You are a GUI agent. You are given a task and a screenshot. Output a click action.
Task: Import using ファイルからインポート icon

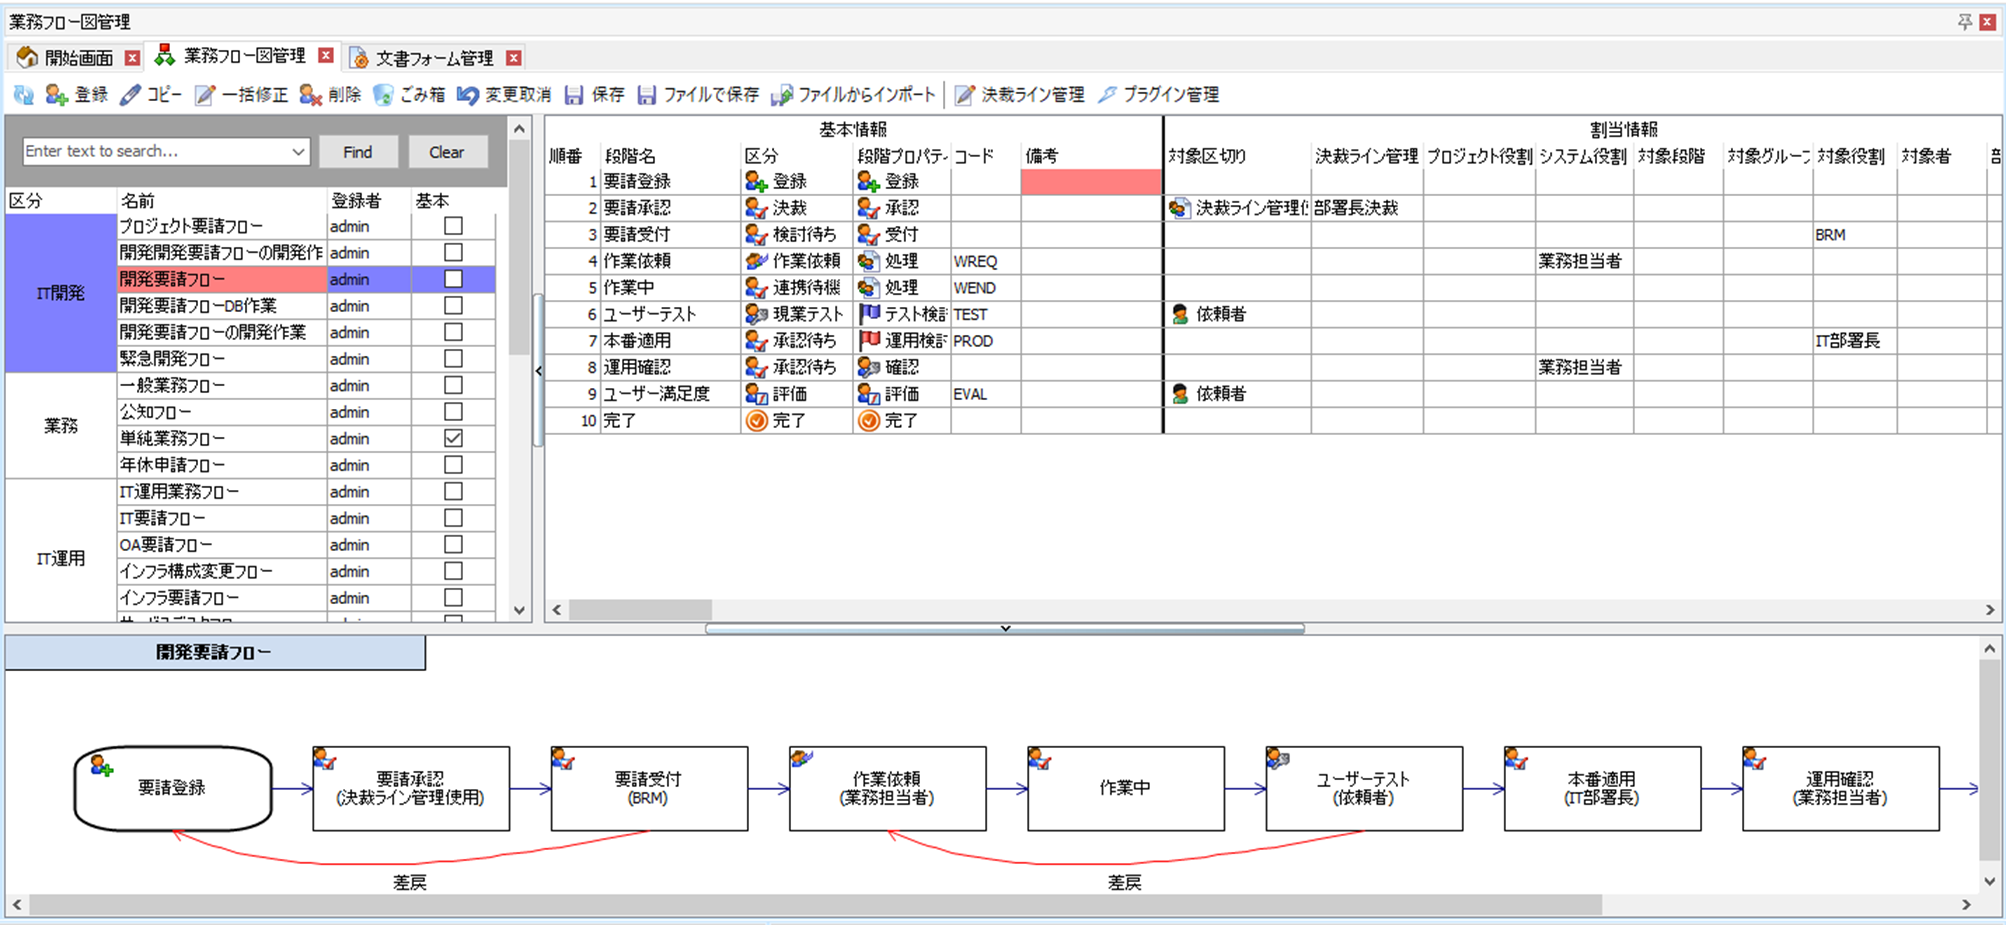point(782,95)
